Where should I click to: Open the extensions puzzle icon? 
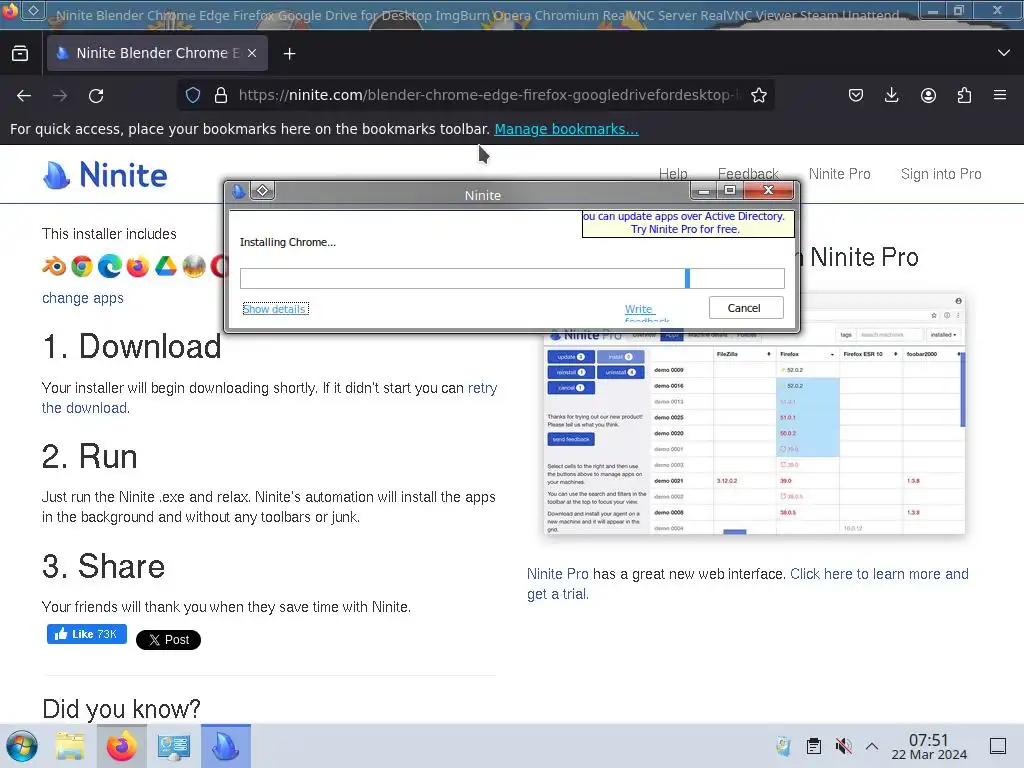coord(964,95)
